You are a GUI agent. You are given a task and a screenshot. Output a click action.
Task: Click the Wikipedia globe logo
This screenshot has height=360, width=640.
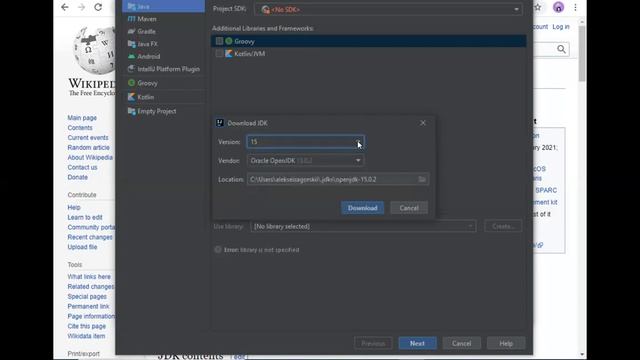coord(94,51)
